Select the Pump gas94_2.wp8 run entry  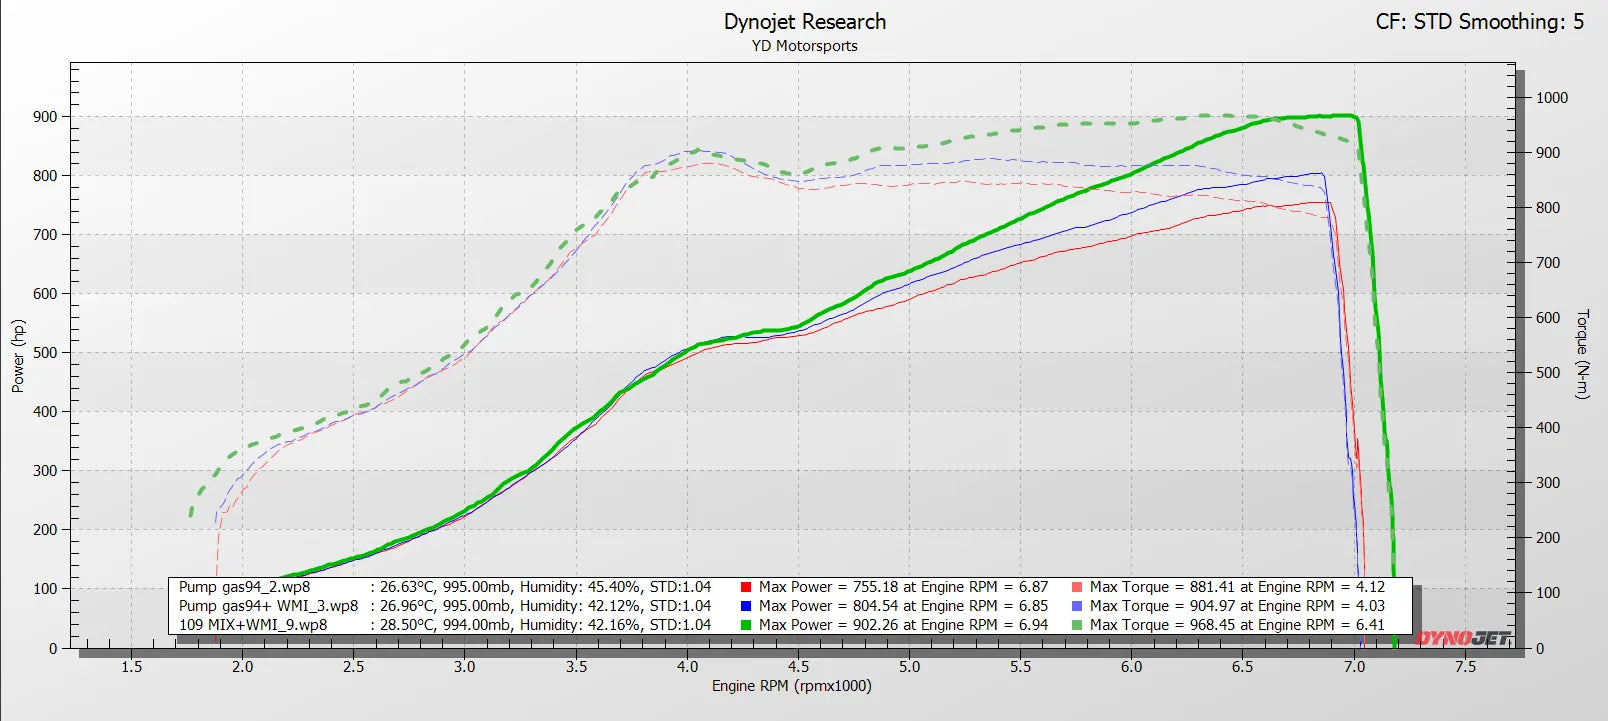(x=244, y=587)
